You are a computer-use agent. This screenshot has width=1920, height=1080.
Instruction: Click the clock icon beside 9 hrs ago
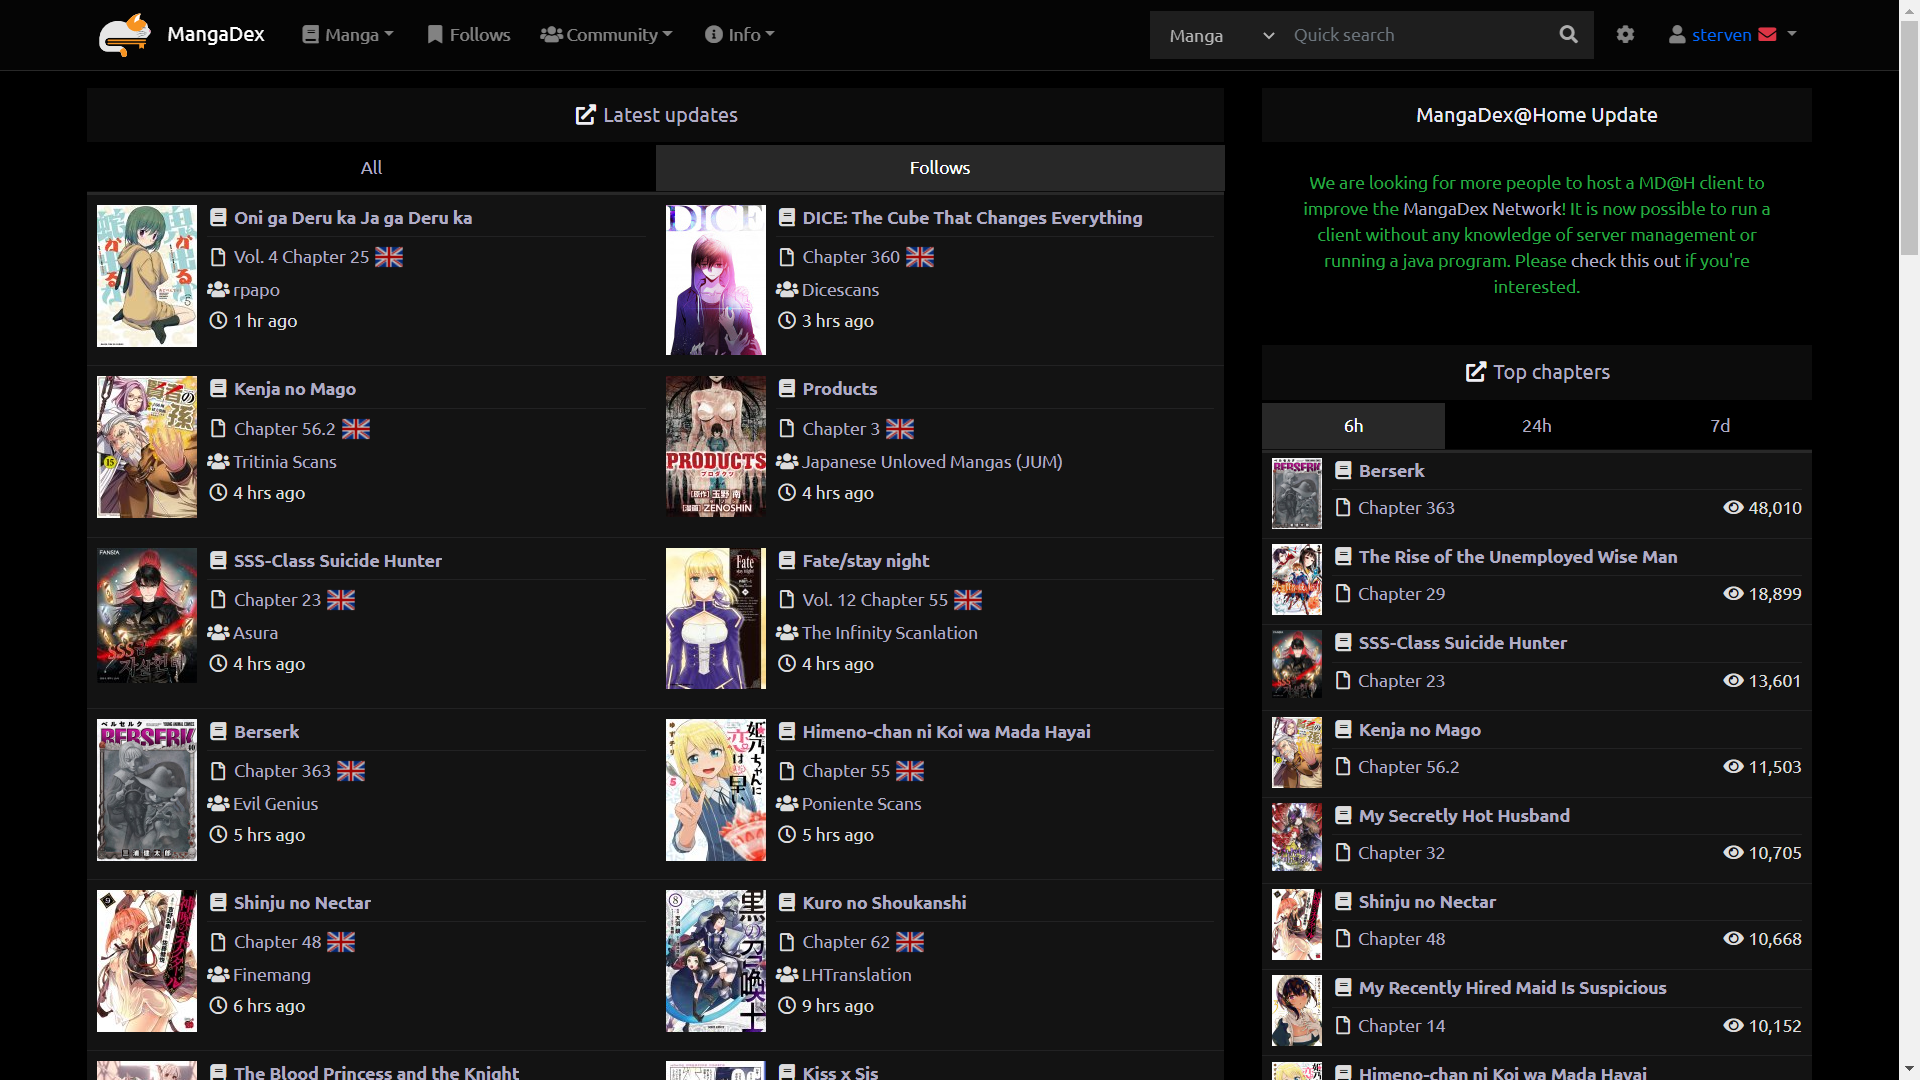pos(787,1006)
